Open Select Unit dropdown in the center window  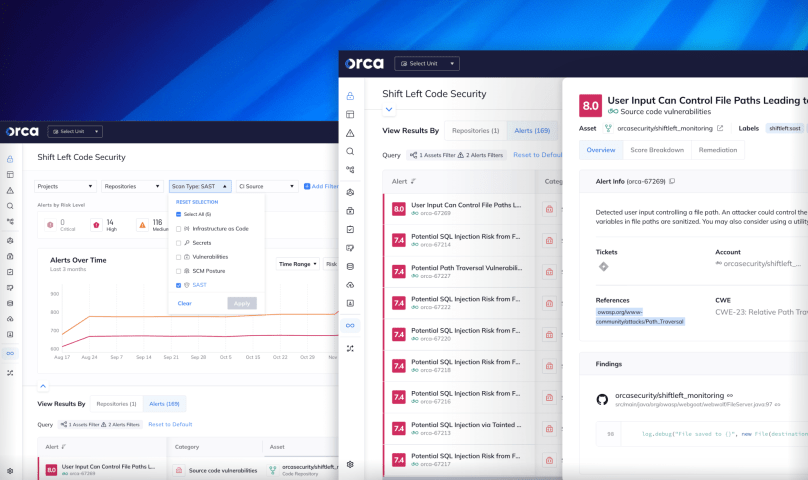point(427,63)
